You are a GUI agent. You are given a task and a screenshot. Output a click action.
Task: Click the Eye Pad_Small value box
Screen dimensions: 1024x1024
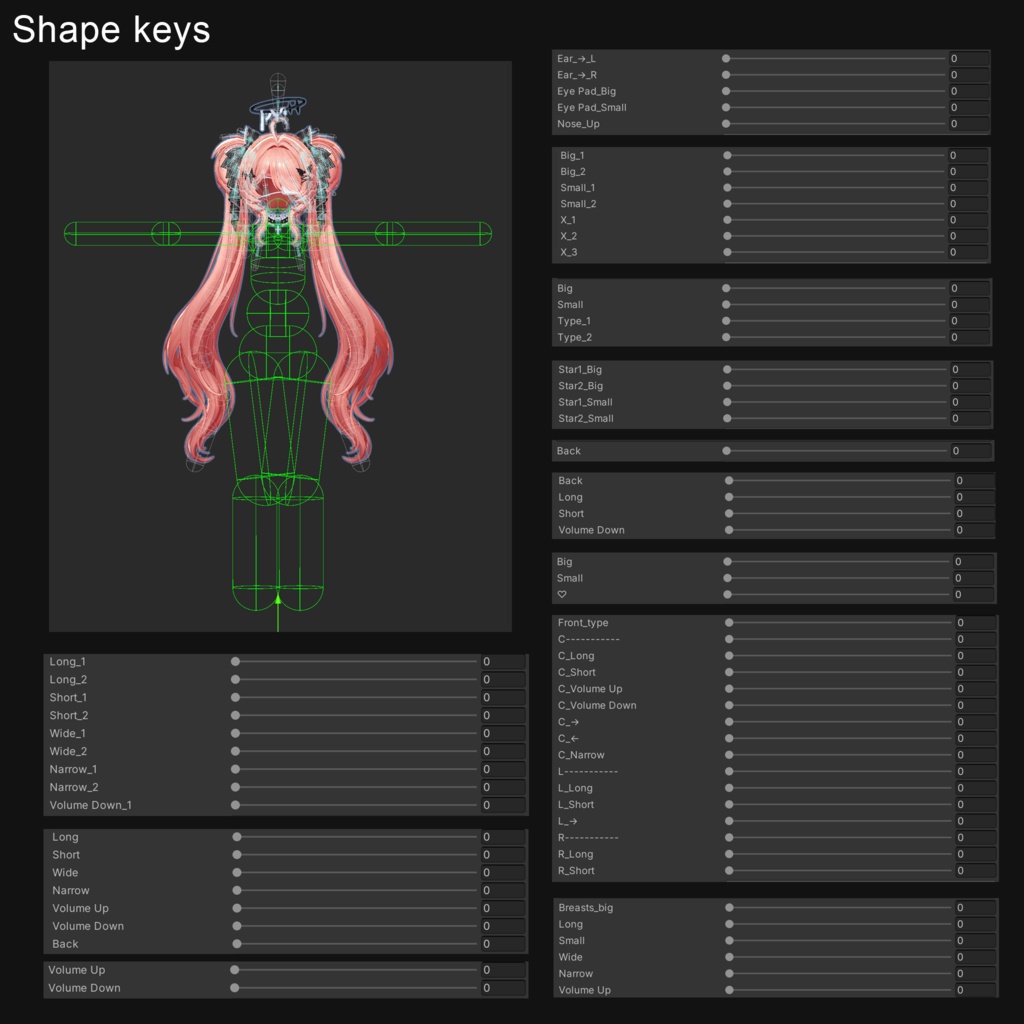click(968, 108)
